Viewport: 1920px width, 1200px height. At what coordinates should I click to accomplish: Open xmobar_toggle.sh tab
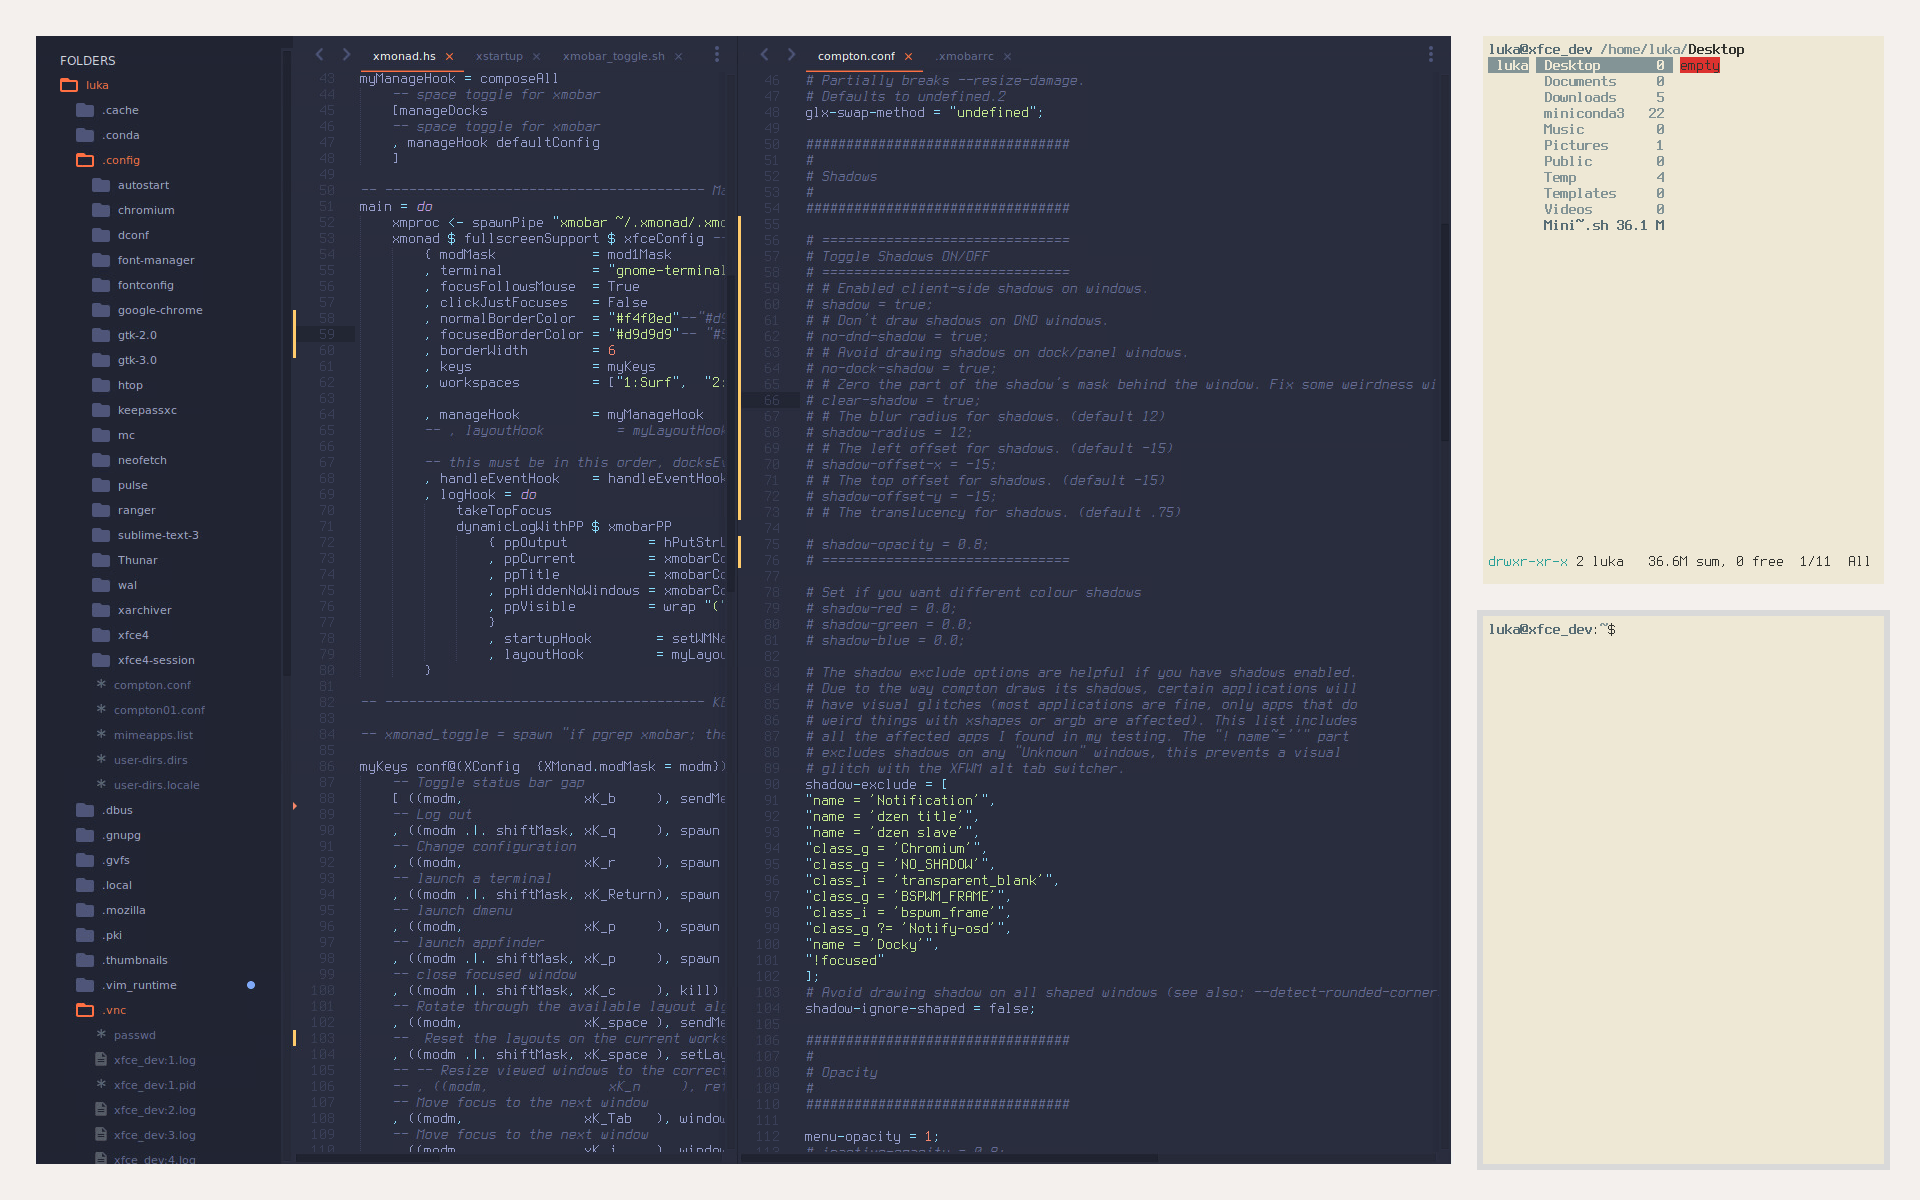[613, 57]
